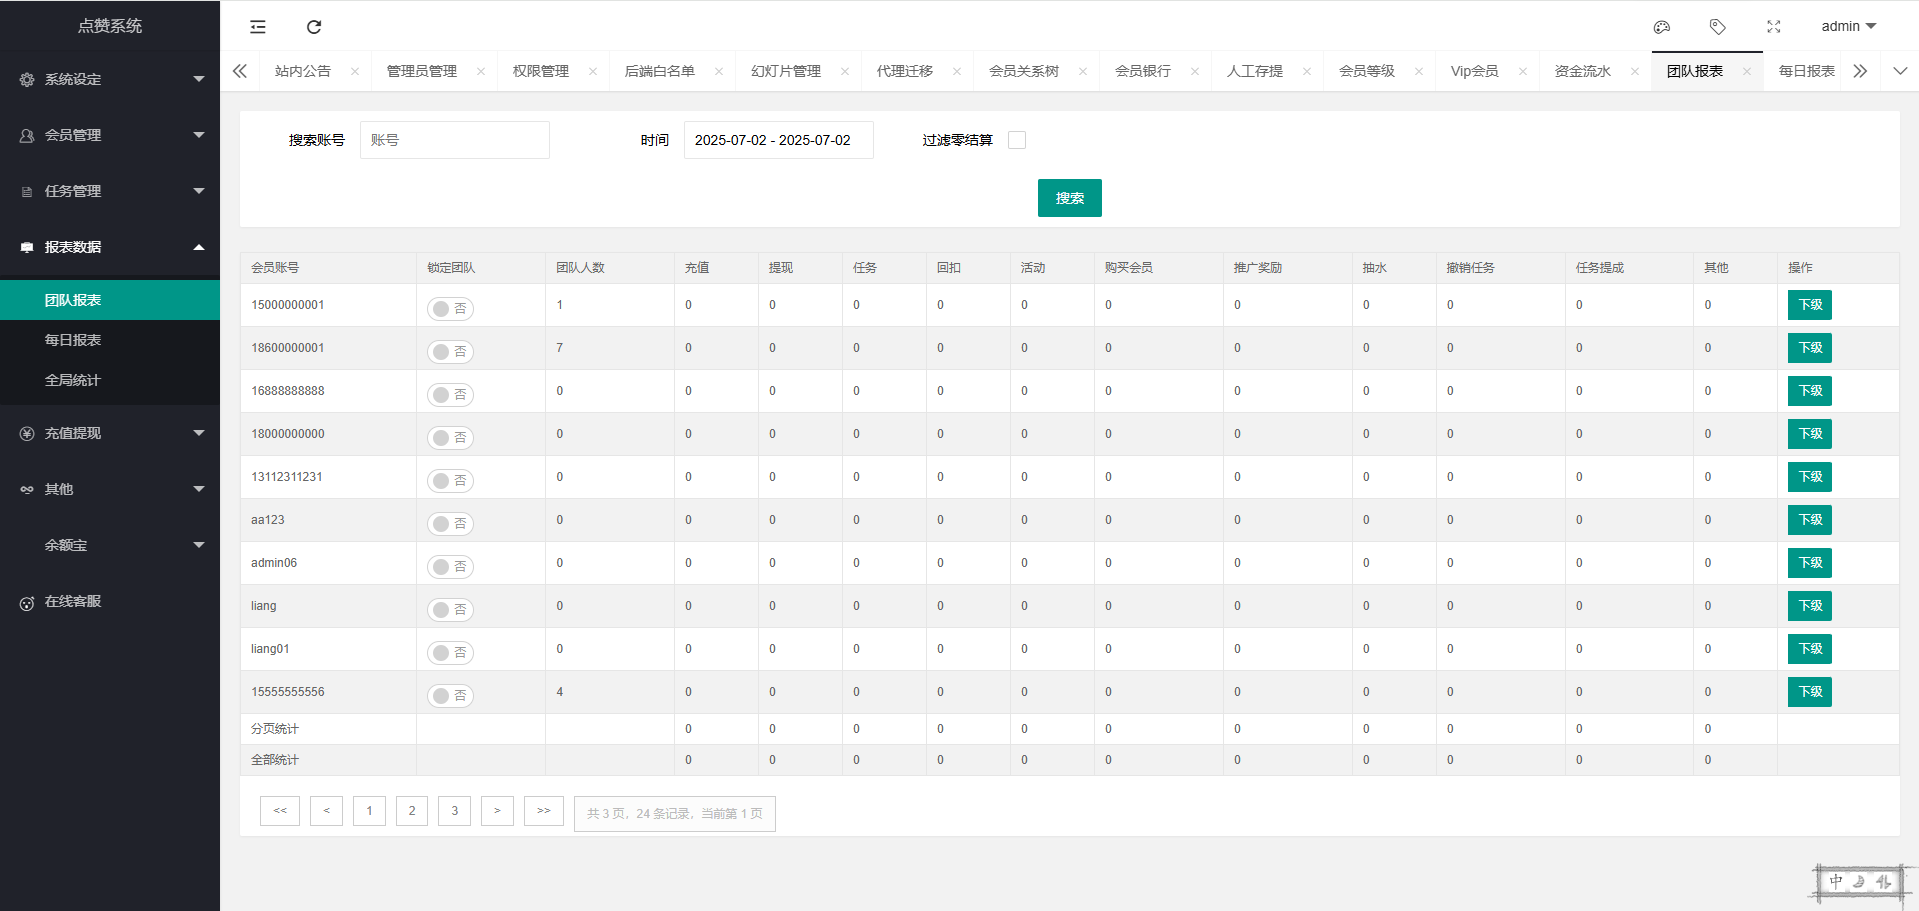
Task: Close the 幻灯片管理 tab
Action: click(845, 72)
